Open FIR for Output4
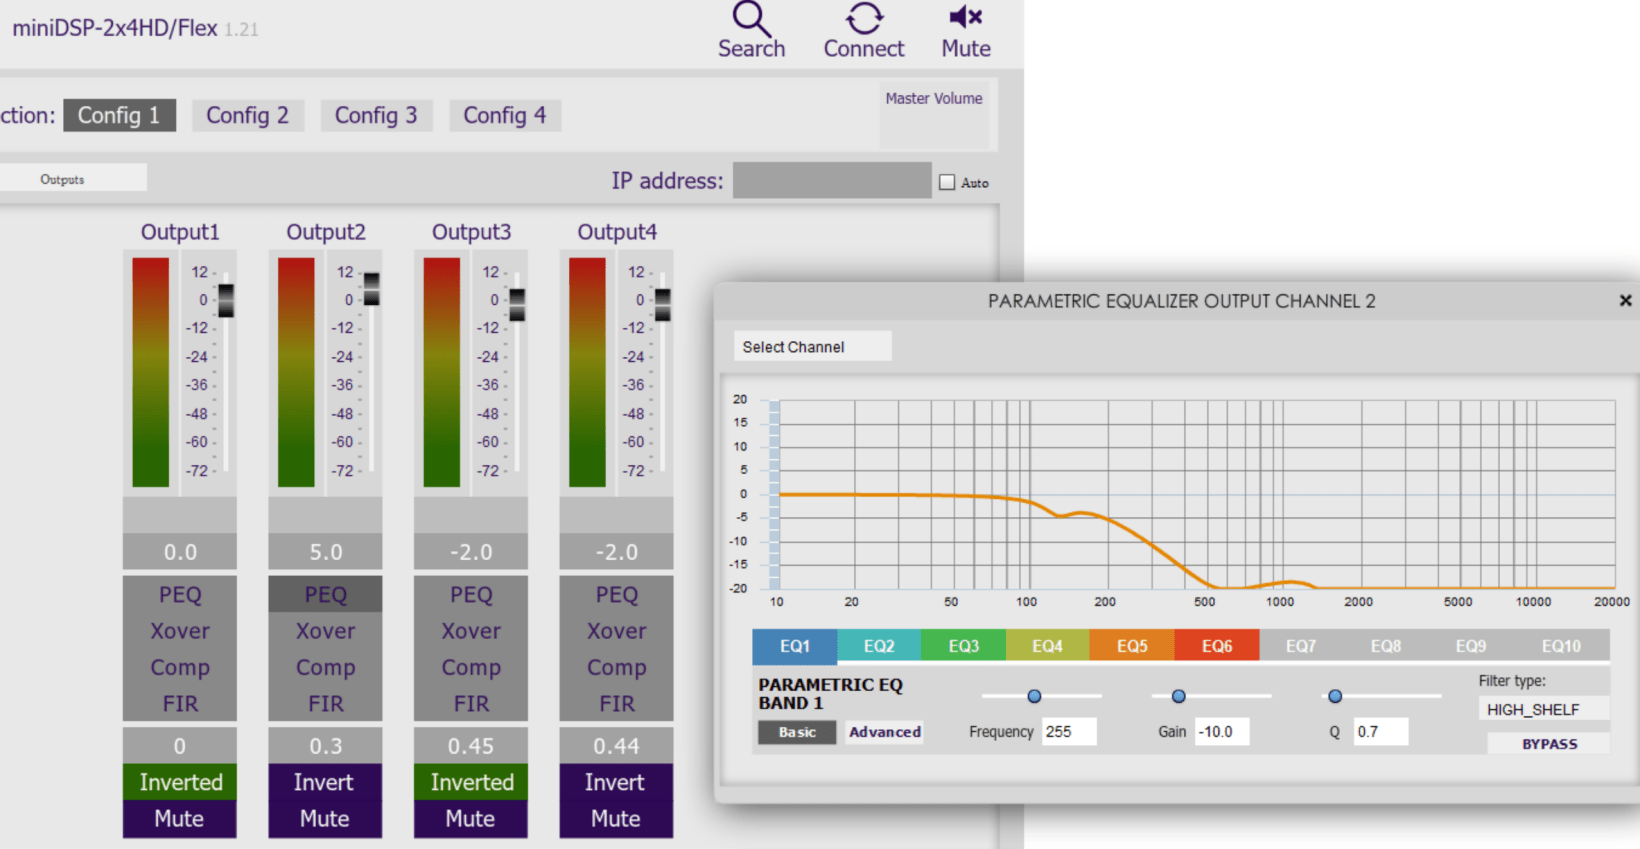The width and height of the screenshot is (1640, 849). click(x=616, y=704)
